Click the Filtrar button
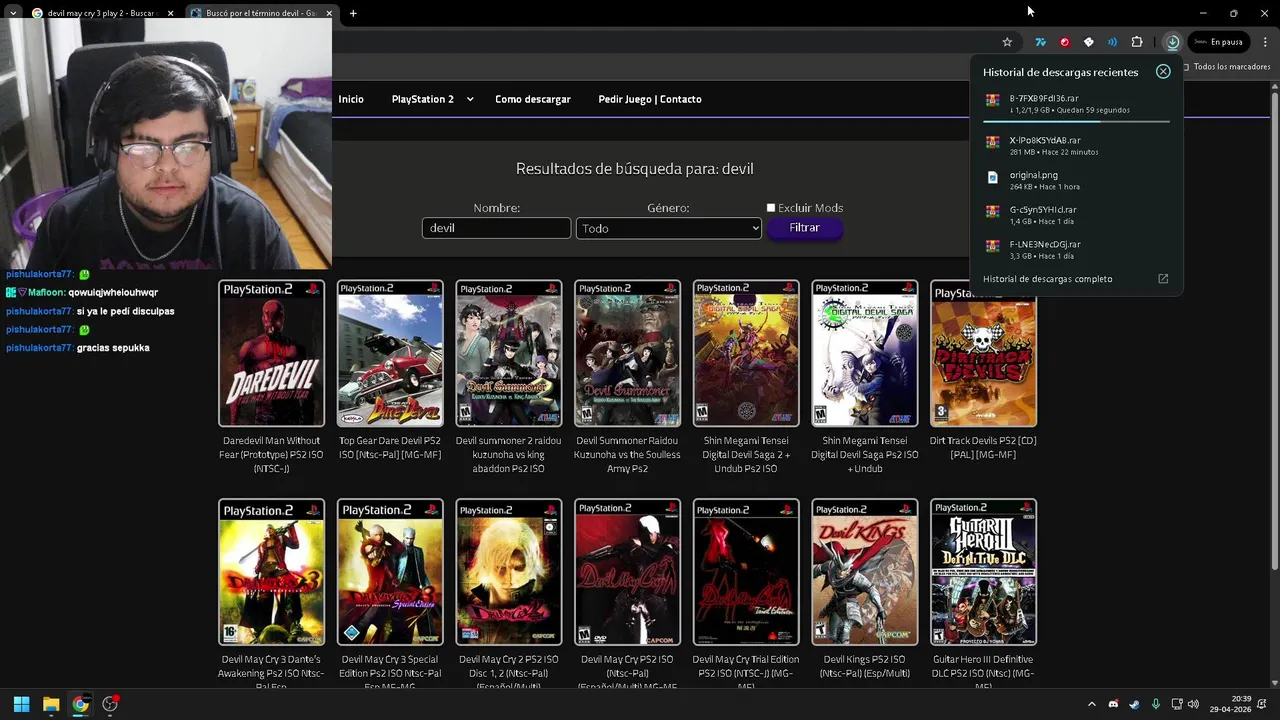 click(x=804, y=228)
